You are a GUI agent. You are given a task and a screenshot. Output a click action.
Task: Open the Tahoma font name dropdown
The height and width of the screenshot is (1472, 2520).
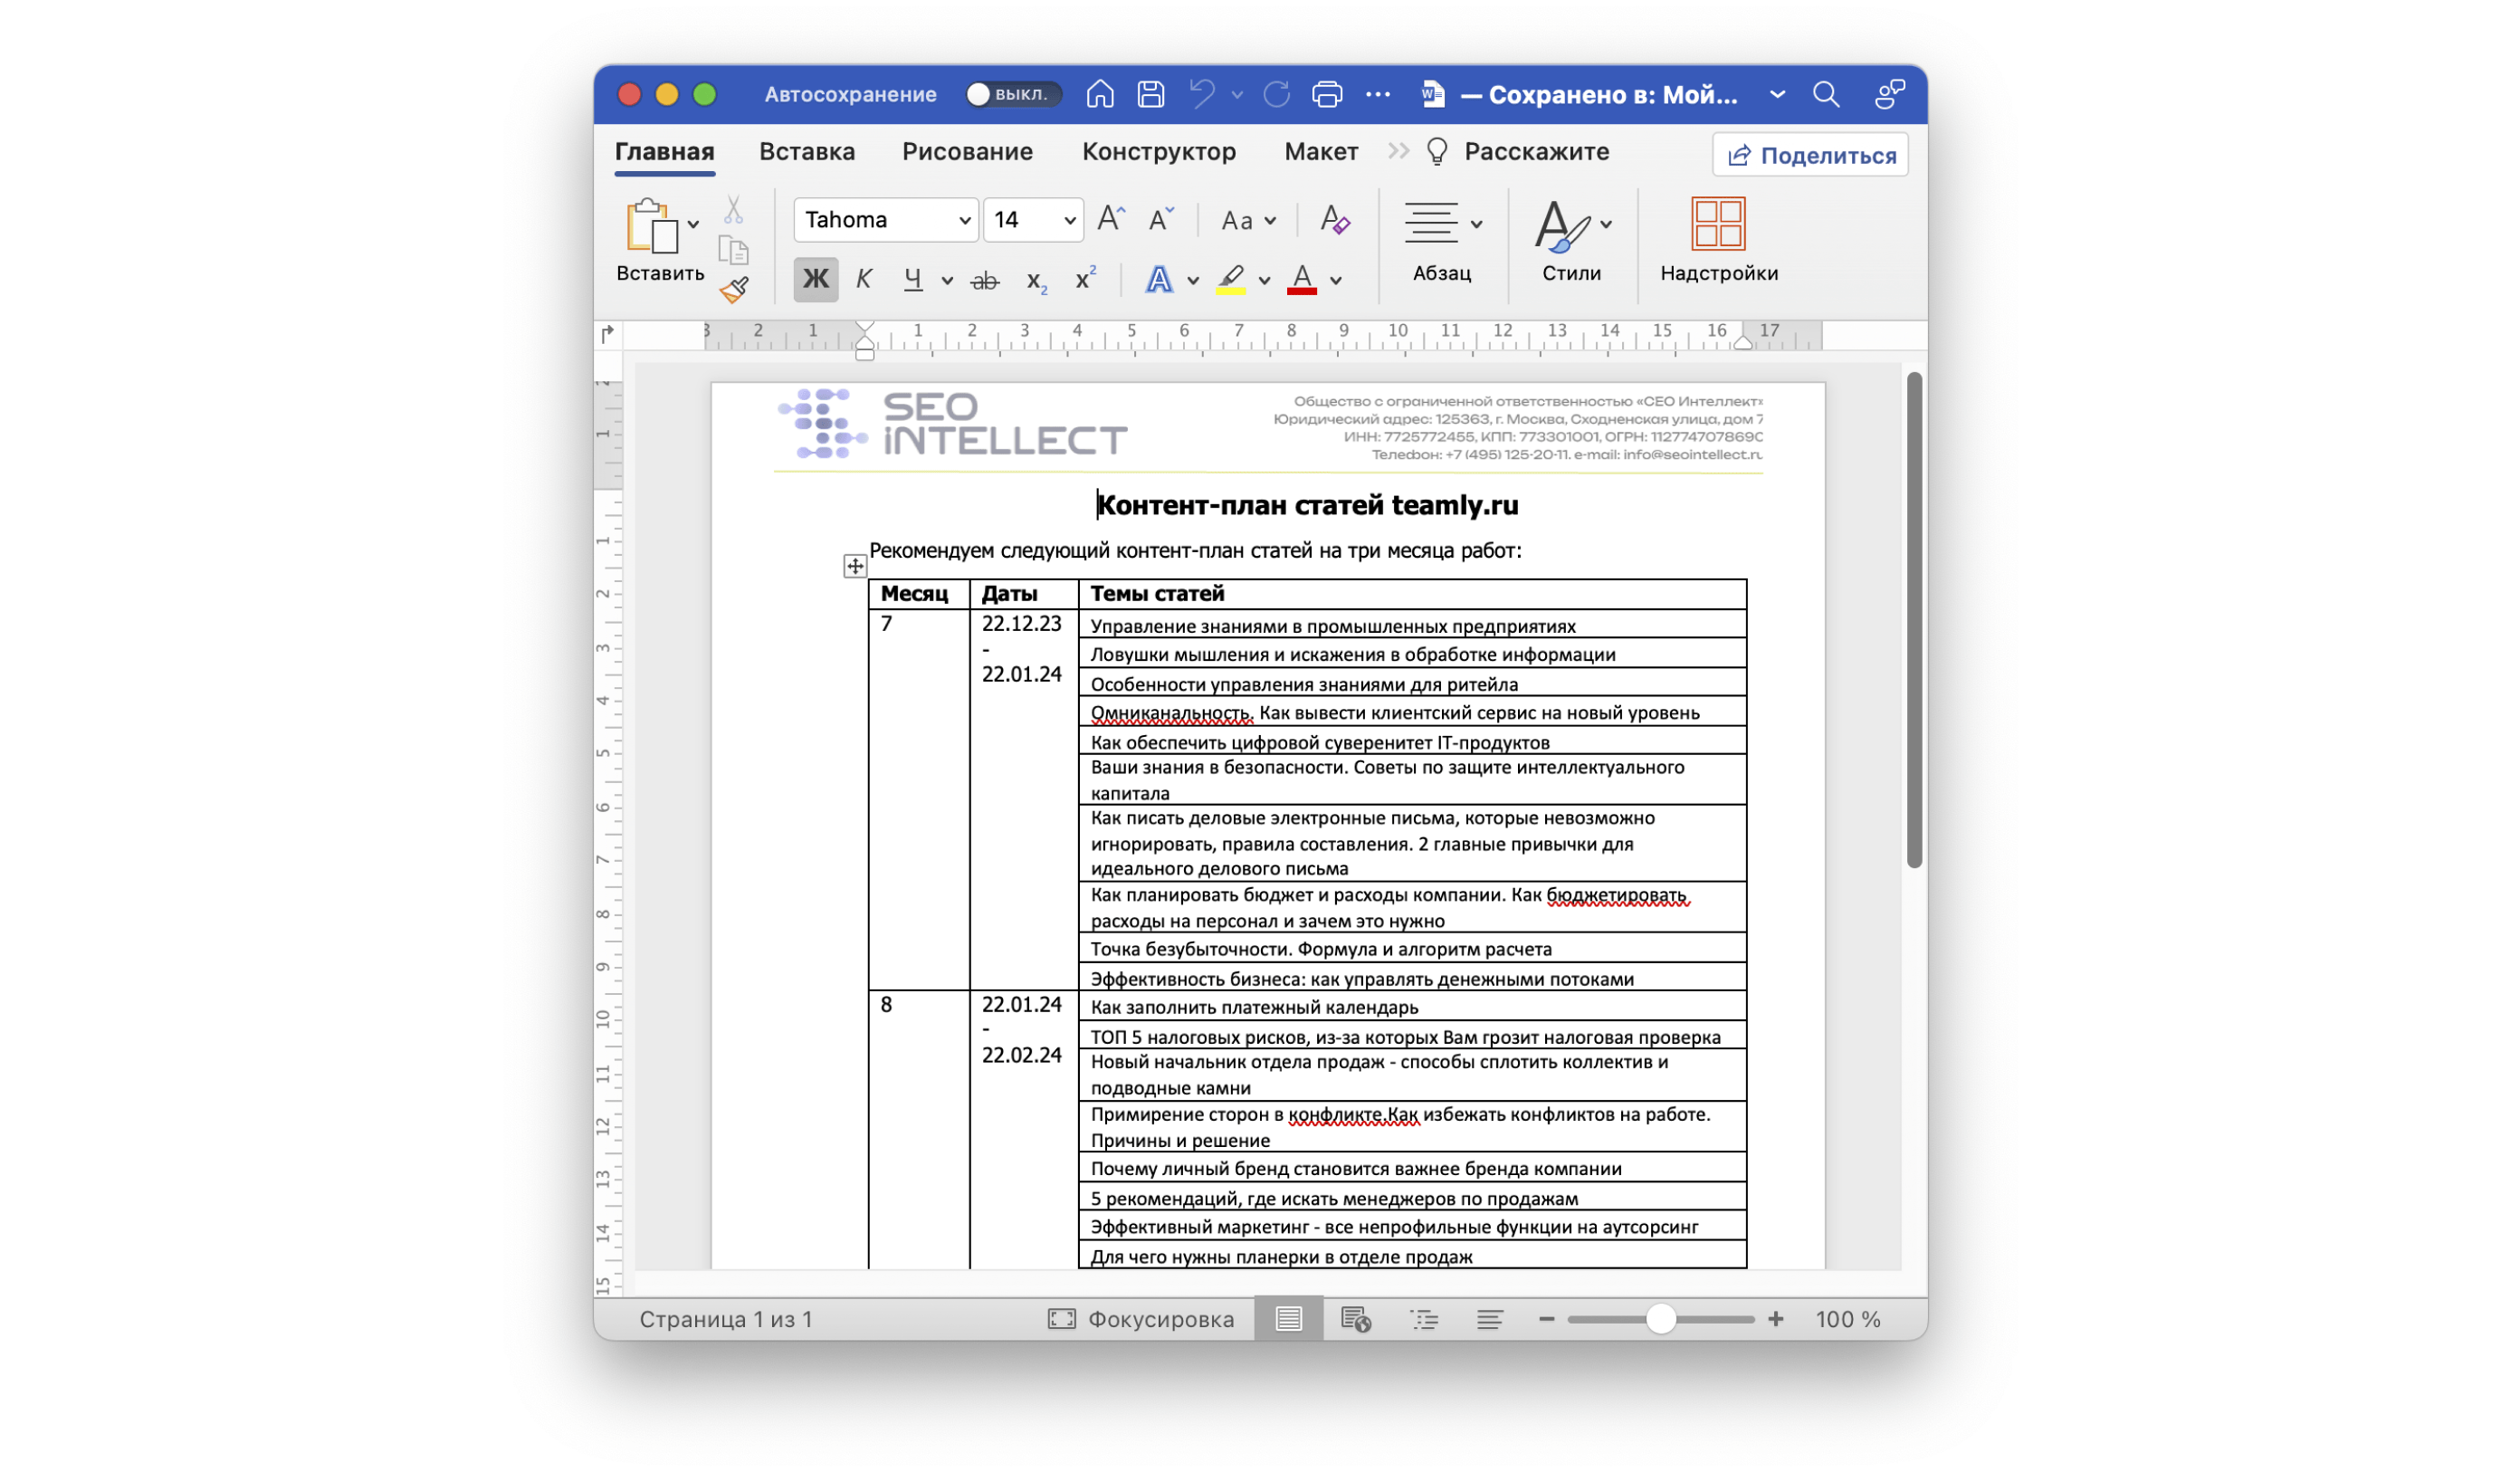pos(964,220)
